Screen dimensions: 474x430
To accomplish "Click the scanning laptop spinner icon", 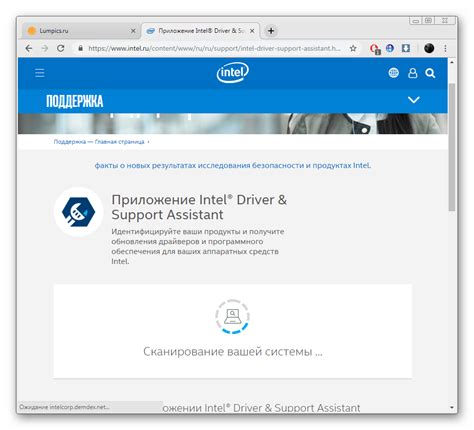I will click(232, 316).
